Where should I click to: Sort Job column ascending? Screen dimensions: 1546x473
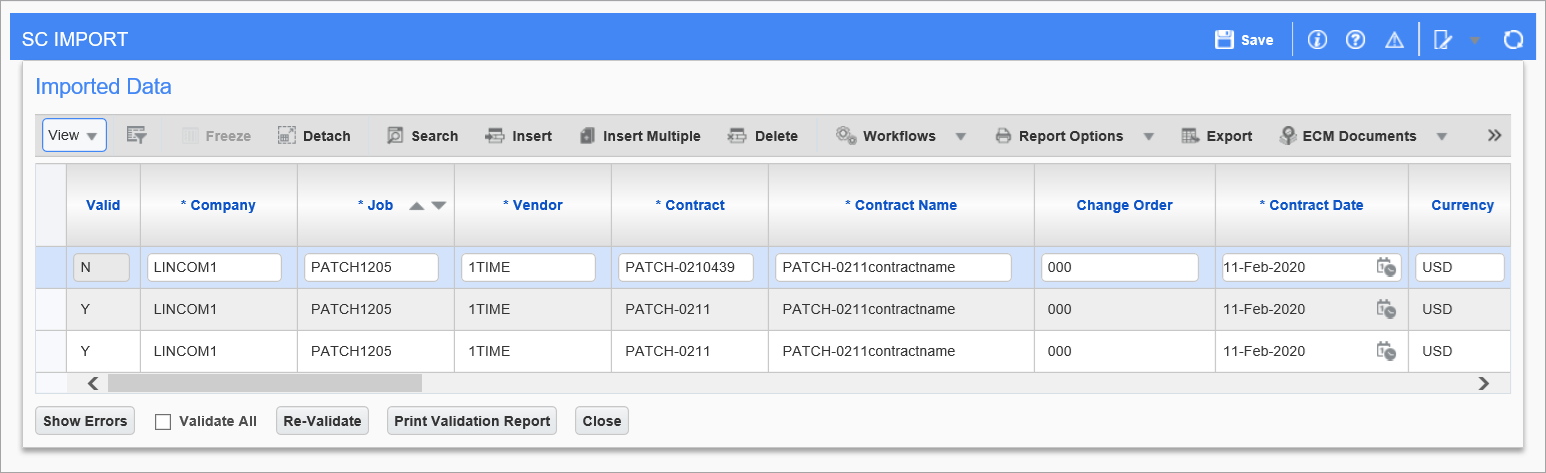(417, 206)
